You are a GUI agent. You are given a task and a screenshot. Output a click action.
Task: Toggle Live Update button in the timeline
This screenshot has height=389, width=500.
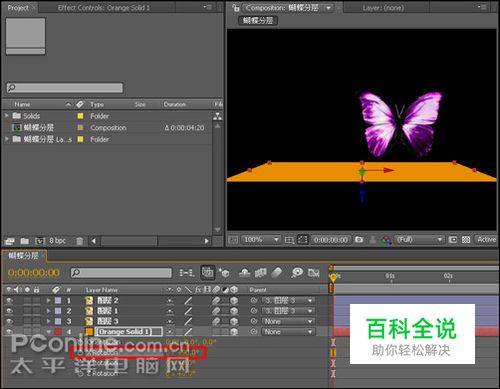coord(208,273)
